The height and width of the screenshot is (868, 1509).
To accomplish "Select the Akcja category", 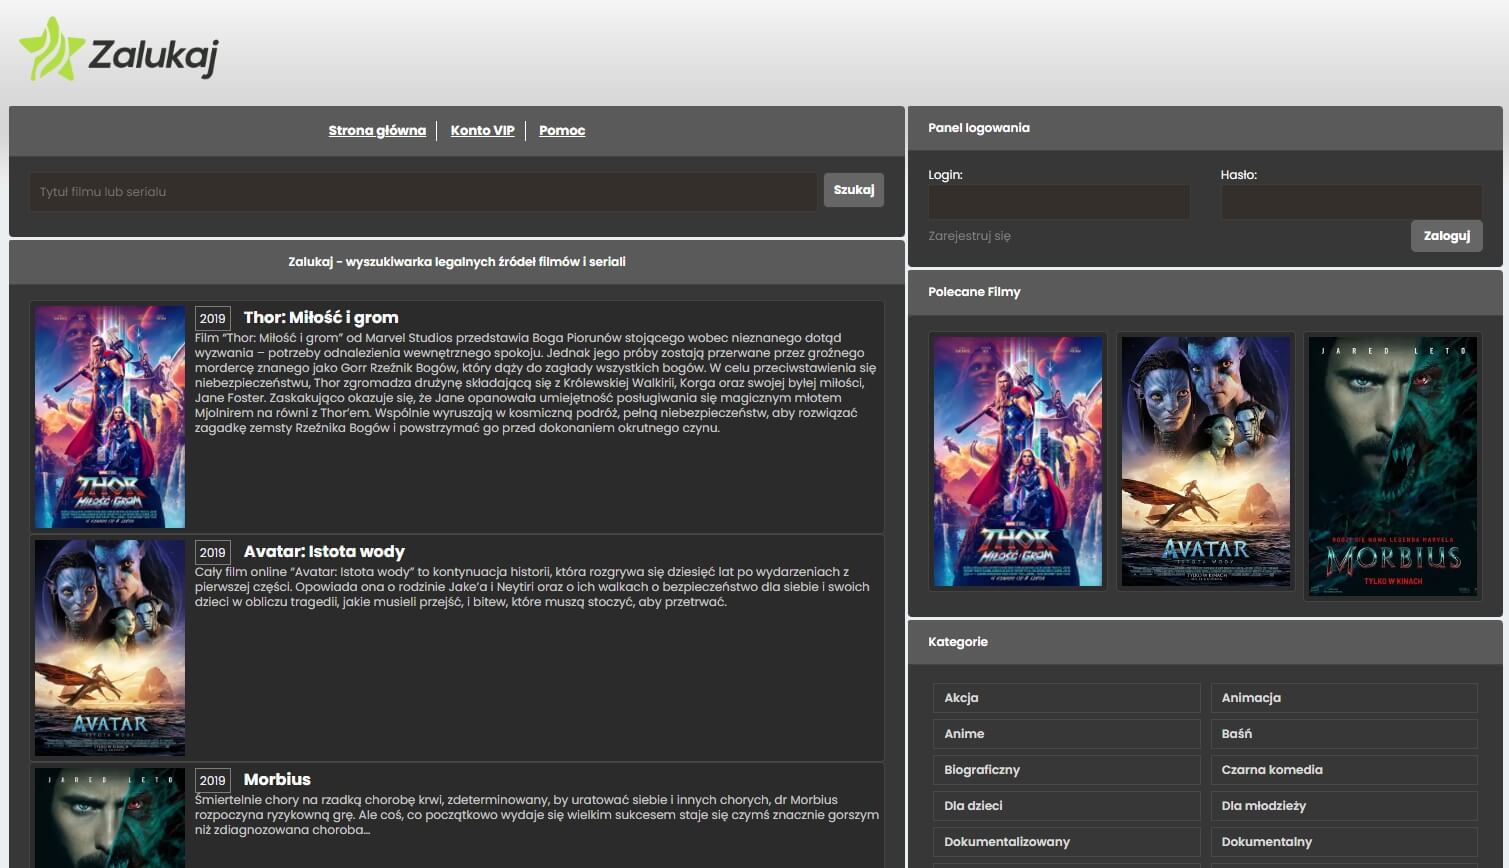I will pos(1066,698).
